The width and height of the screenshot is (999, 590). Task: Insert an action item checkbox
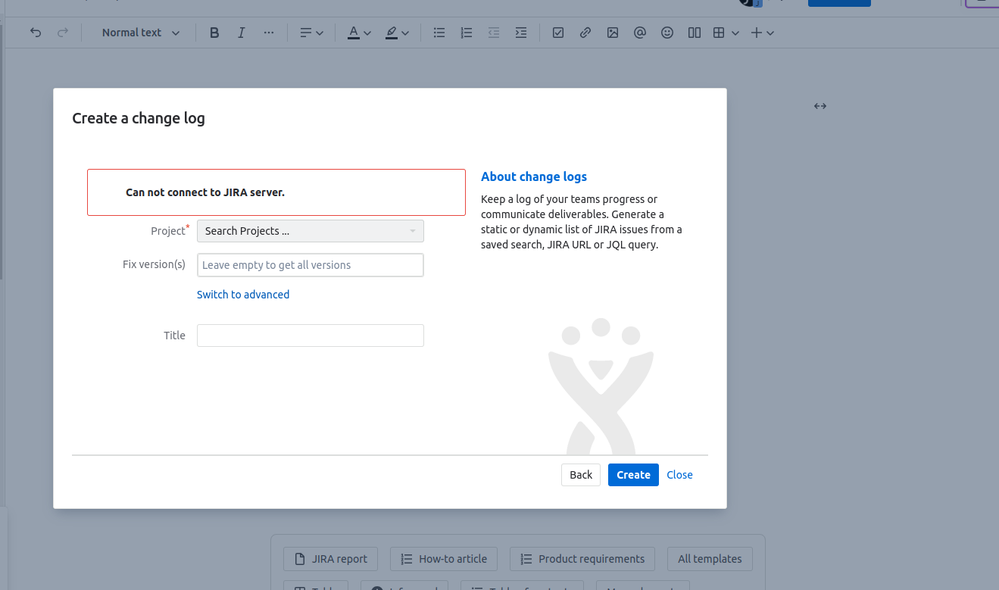pos(558,32)
